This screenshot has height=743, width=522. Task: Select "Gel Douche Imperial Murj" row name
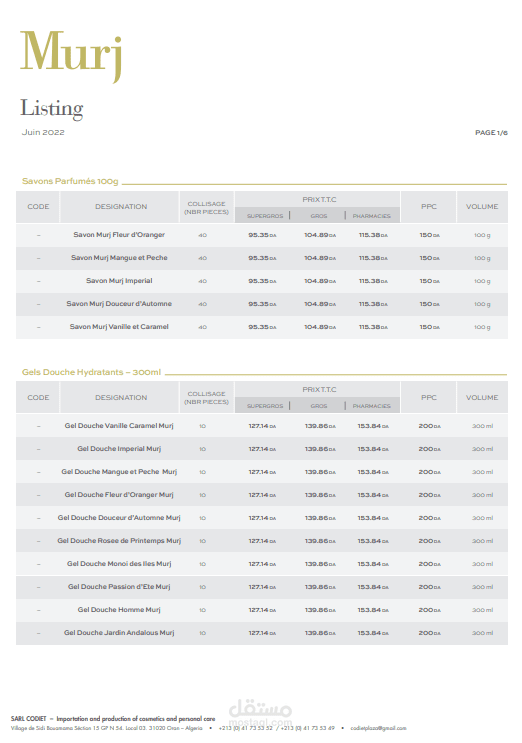tap(119, 449)
